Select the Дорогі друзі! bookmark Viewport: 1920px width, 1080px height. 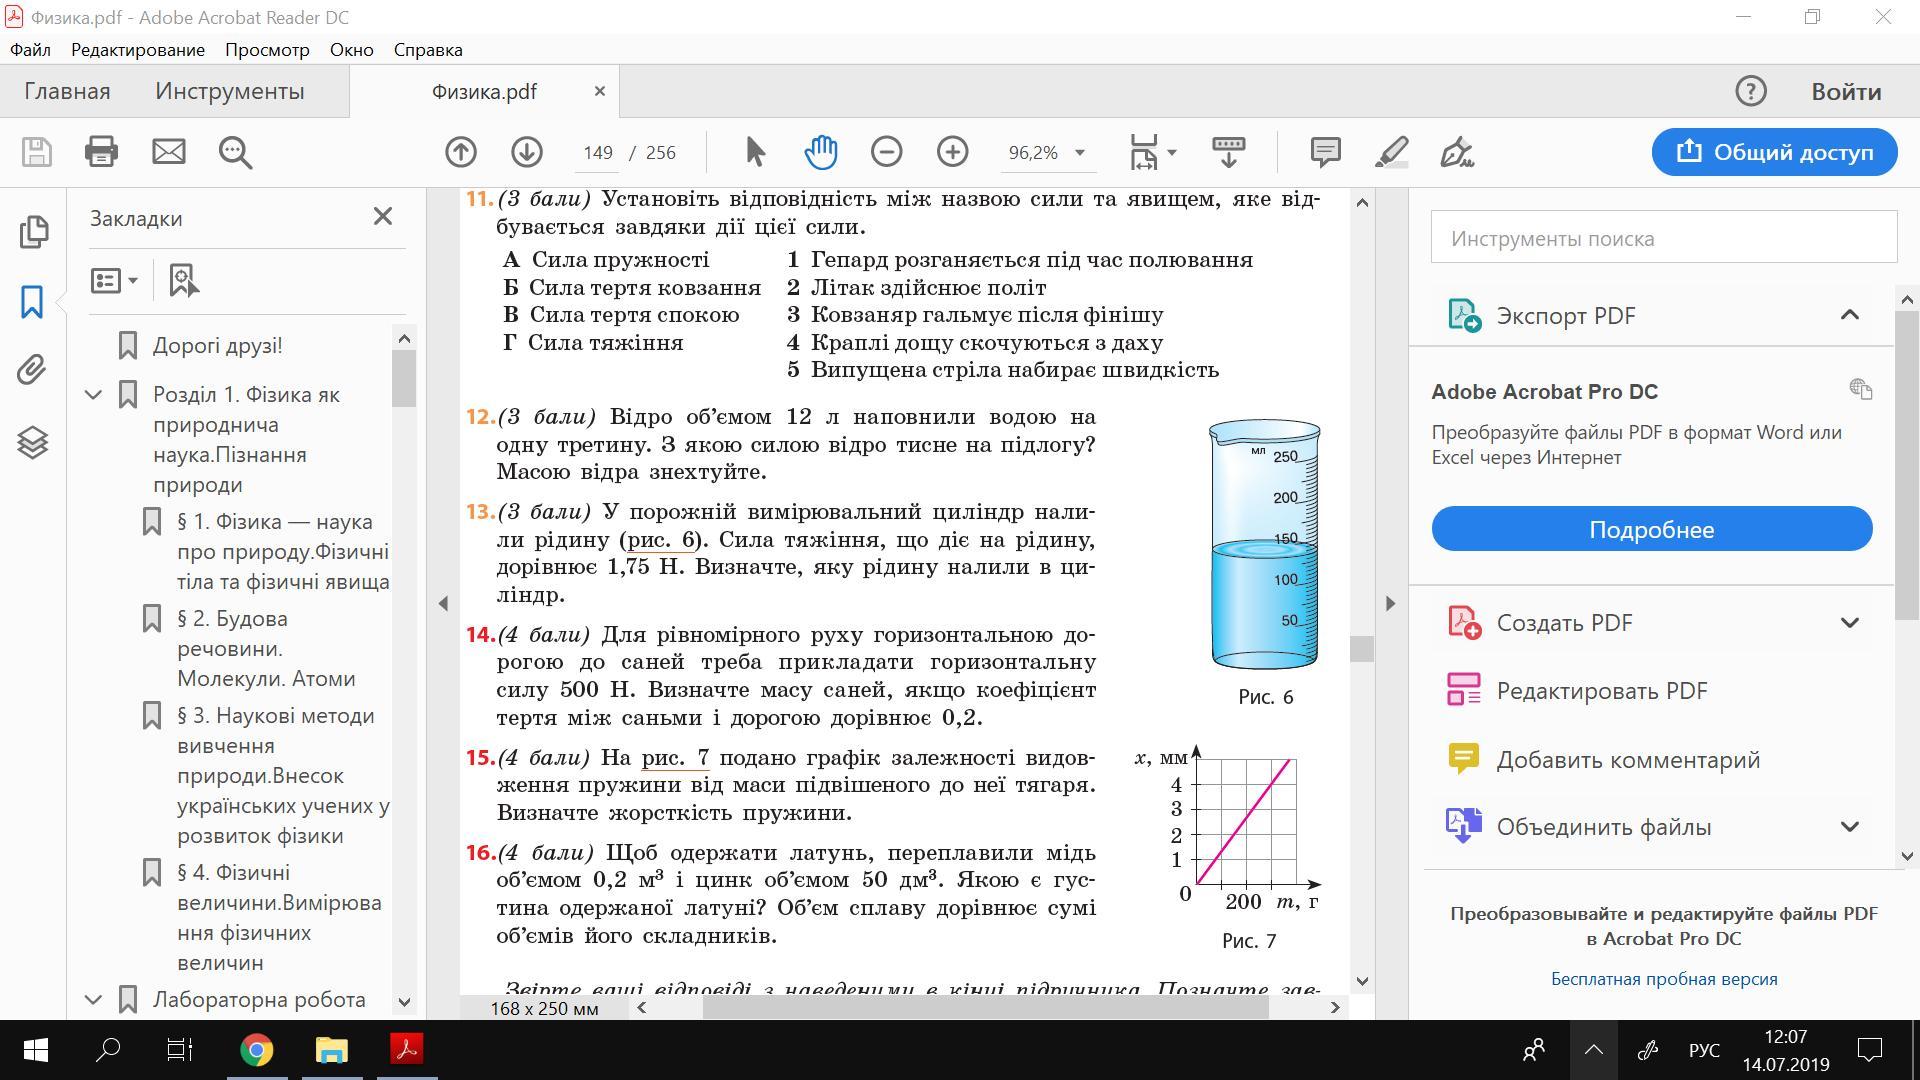217,346
